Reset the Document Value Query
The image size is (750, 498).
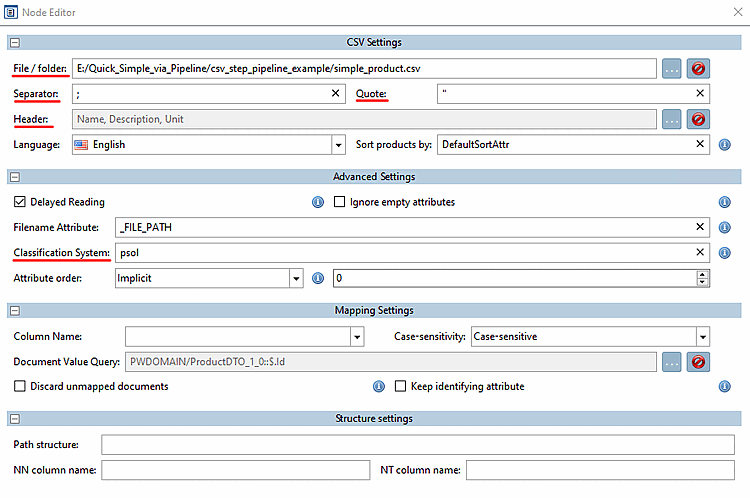pyautogui.click(x=698, y=362)
